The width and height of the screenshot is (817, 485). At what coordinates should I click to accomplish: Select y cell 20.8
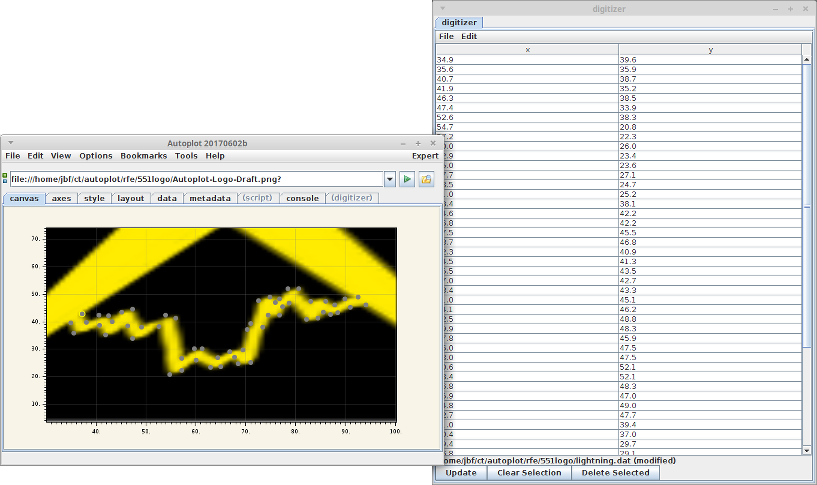[x=710, y=127]
